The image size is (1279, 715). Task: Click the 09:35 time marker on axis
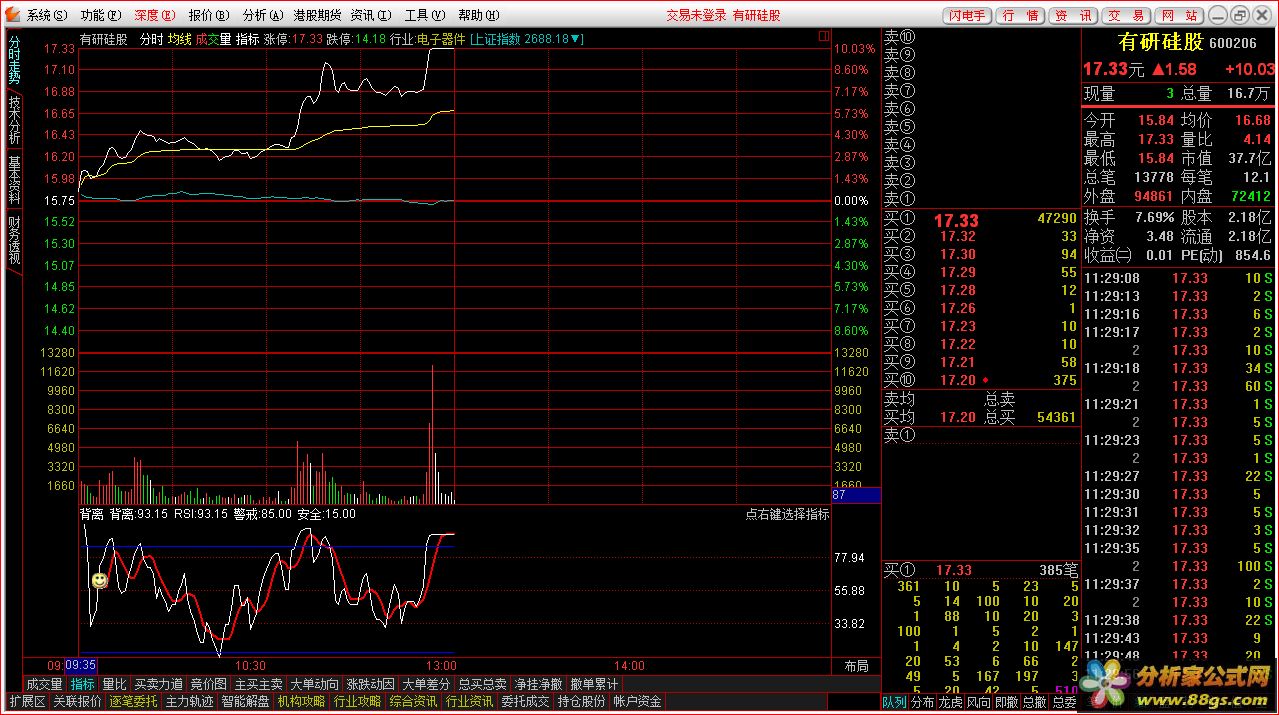pos(81,665)
